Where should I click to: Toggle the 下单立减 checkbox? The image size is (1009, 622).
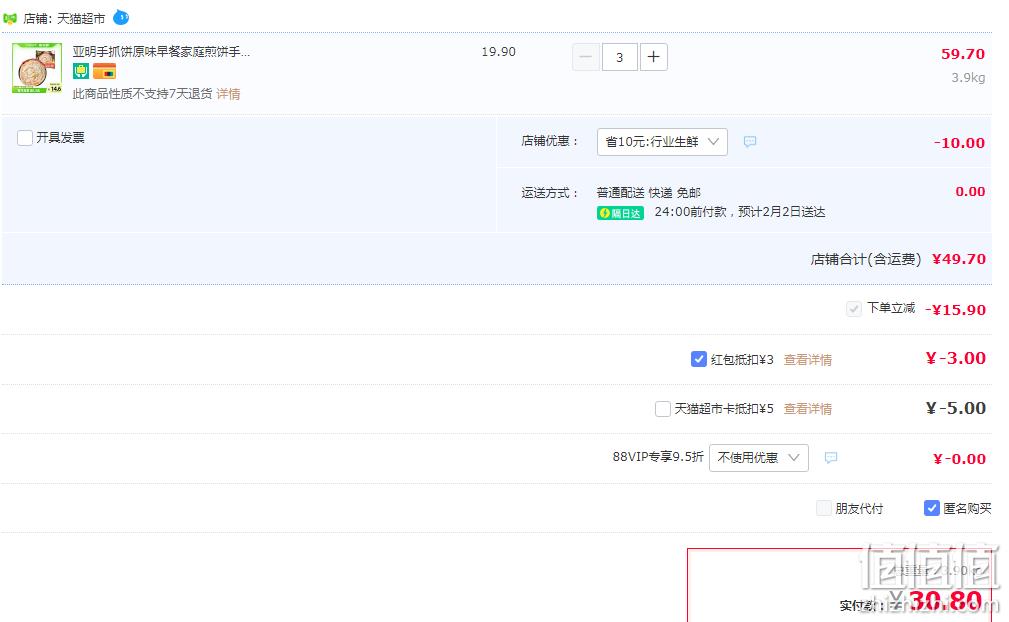pyautogui.click(x=853, y=309)
